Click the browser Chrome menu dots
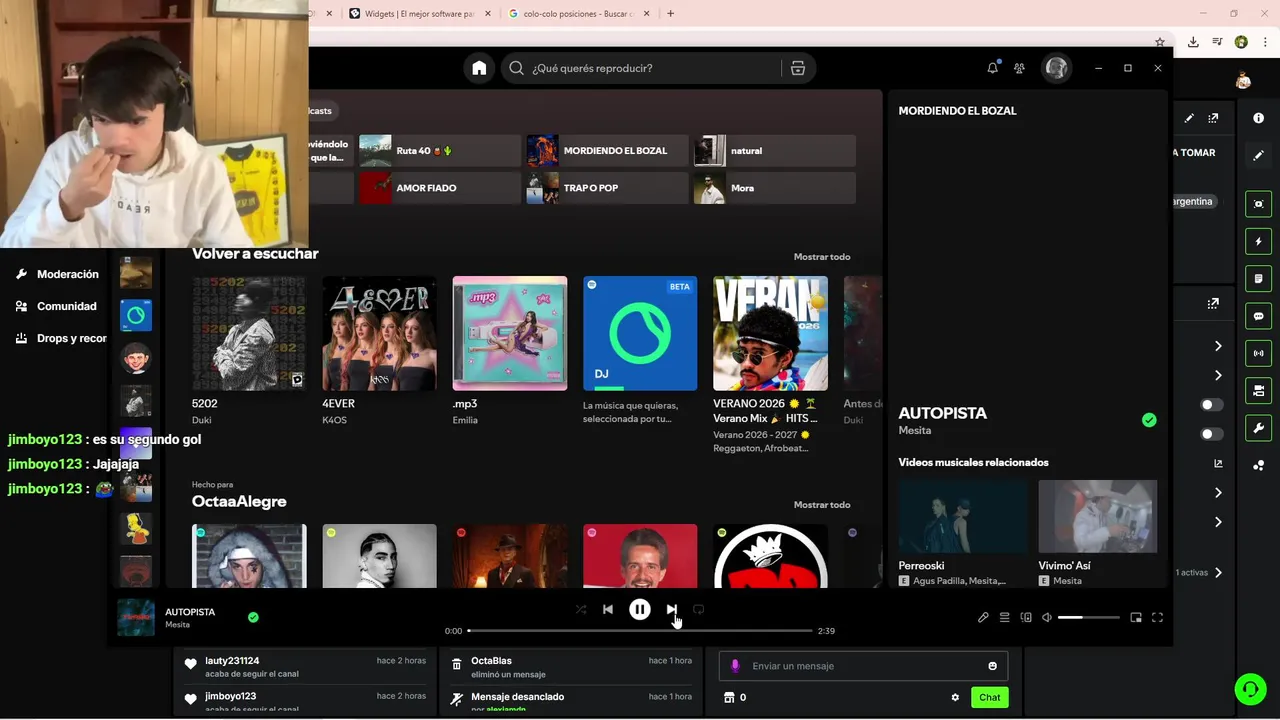The width and height of the screenshot is (1280, 720). click(1265, 42)
